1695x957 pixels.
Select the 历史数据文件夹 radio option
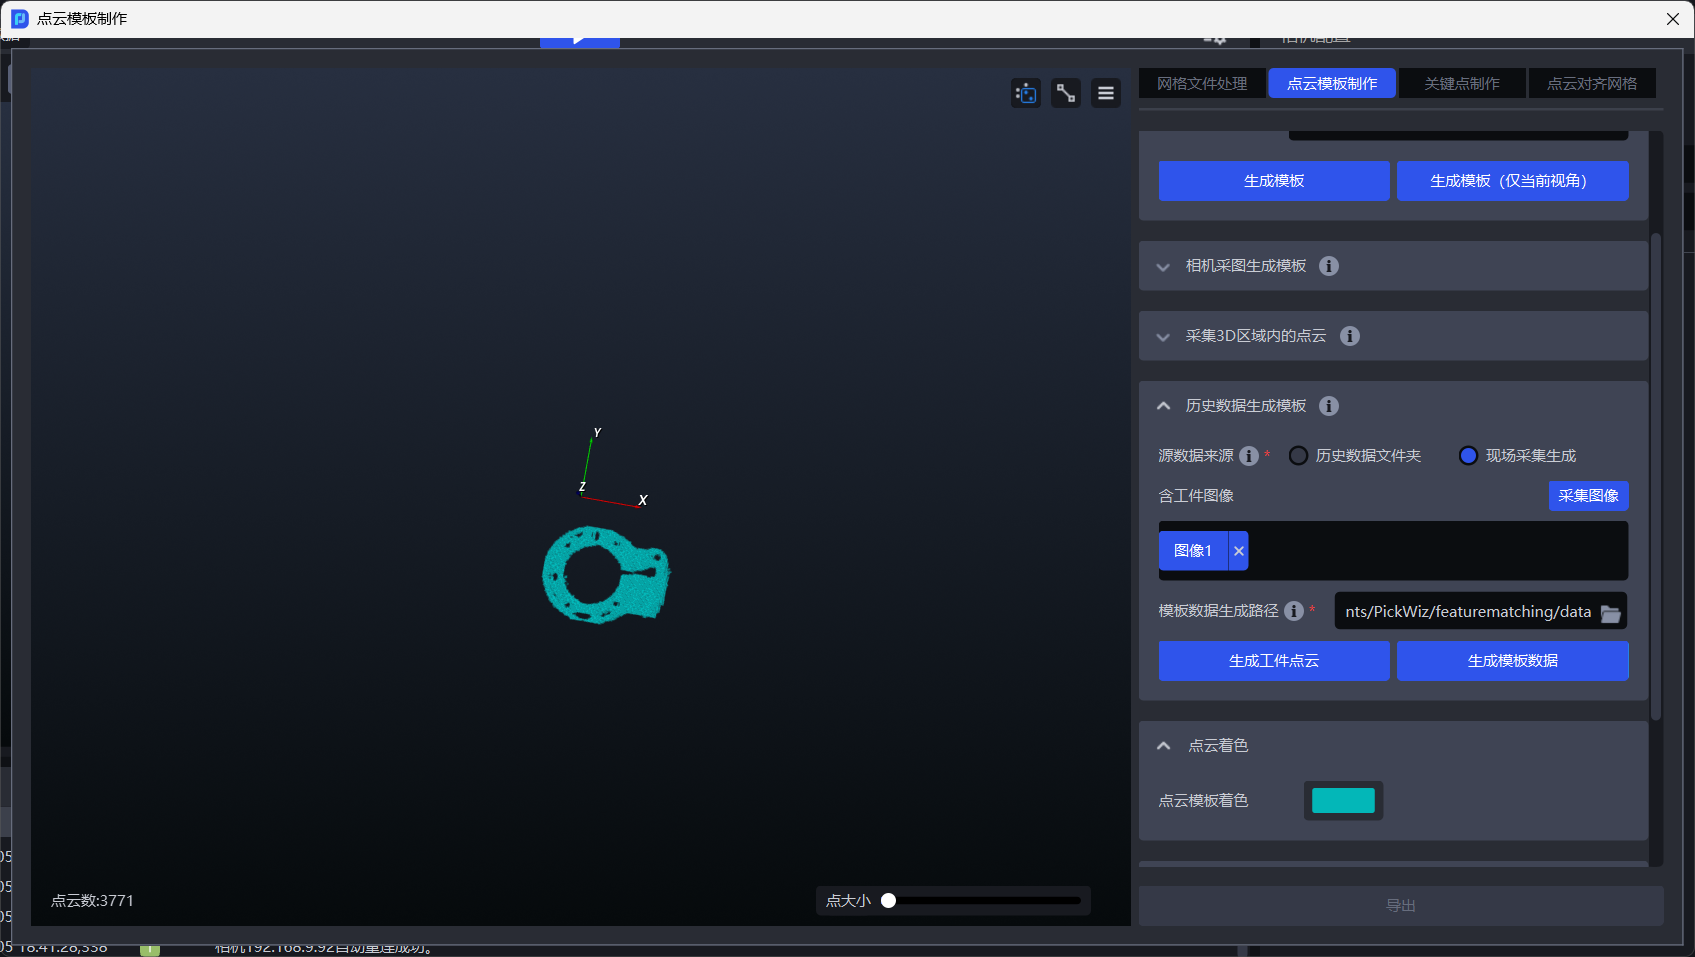pyautogui.click(x=1299, y=456)
